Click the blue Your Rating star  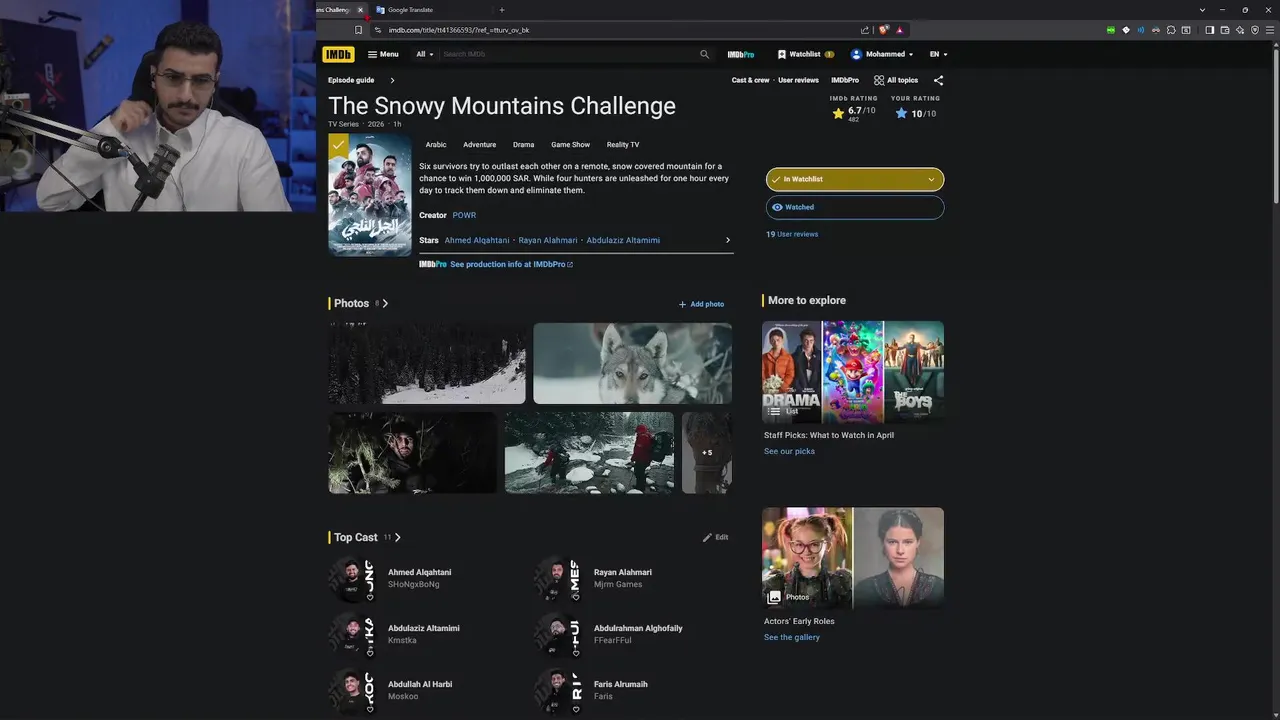click(x=901, y=113)
